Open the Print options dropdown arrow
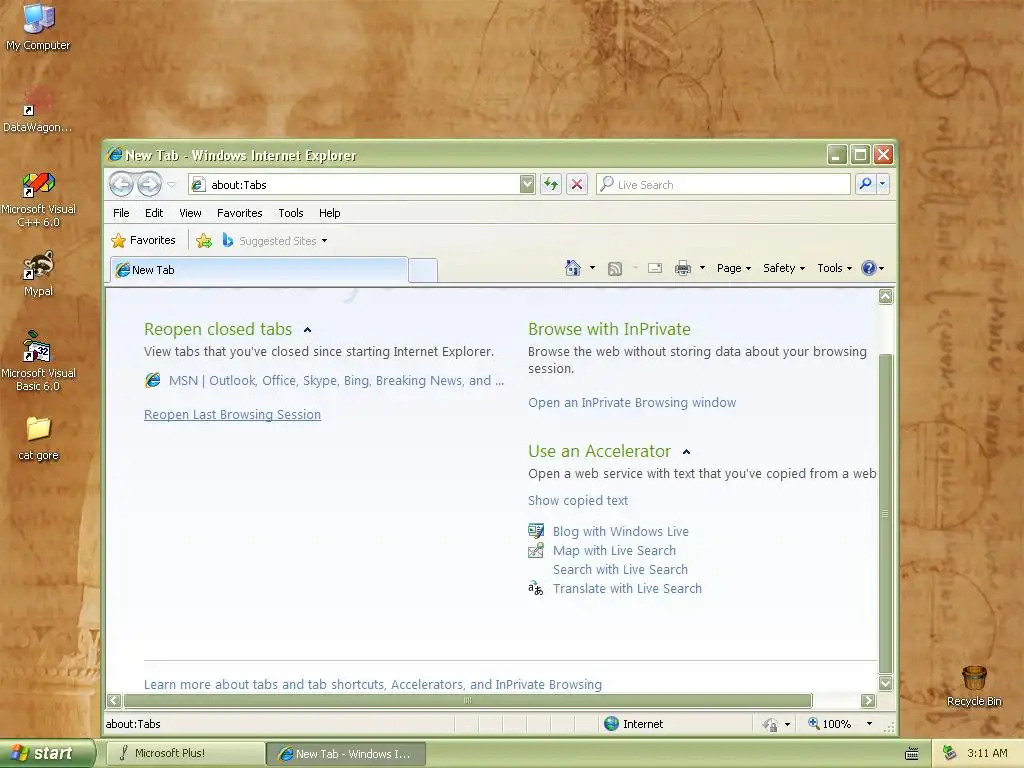 click(x=702, y=268)
